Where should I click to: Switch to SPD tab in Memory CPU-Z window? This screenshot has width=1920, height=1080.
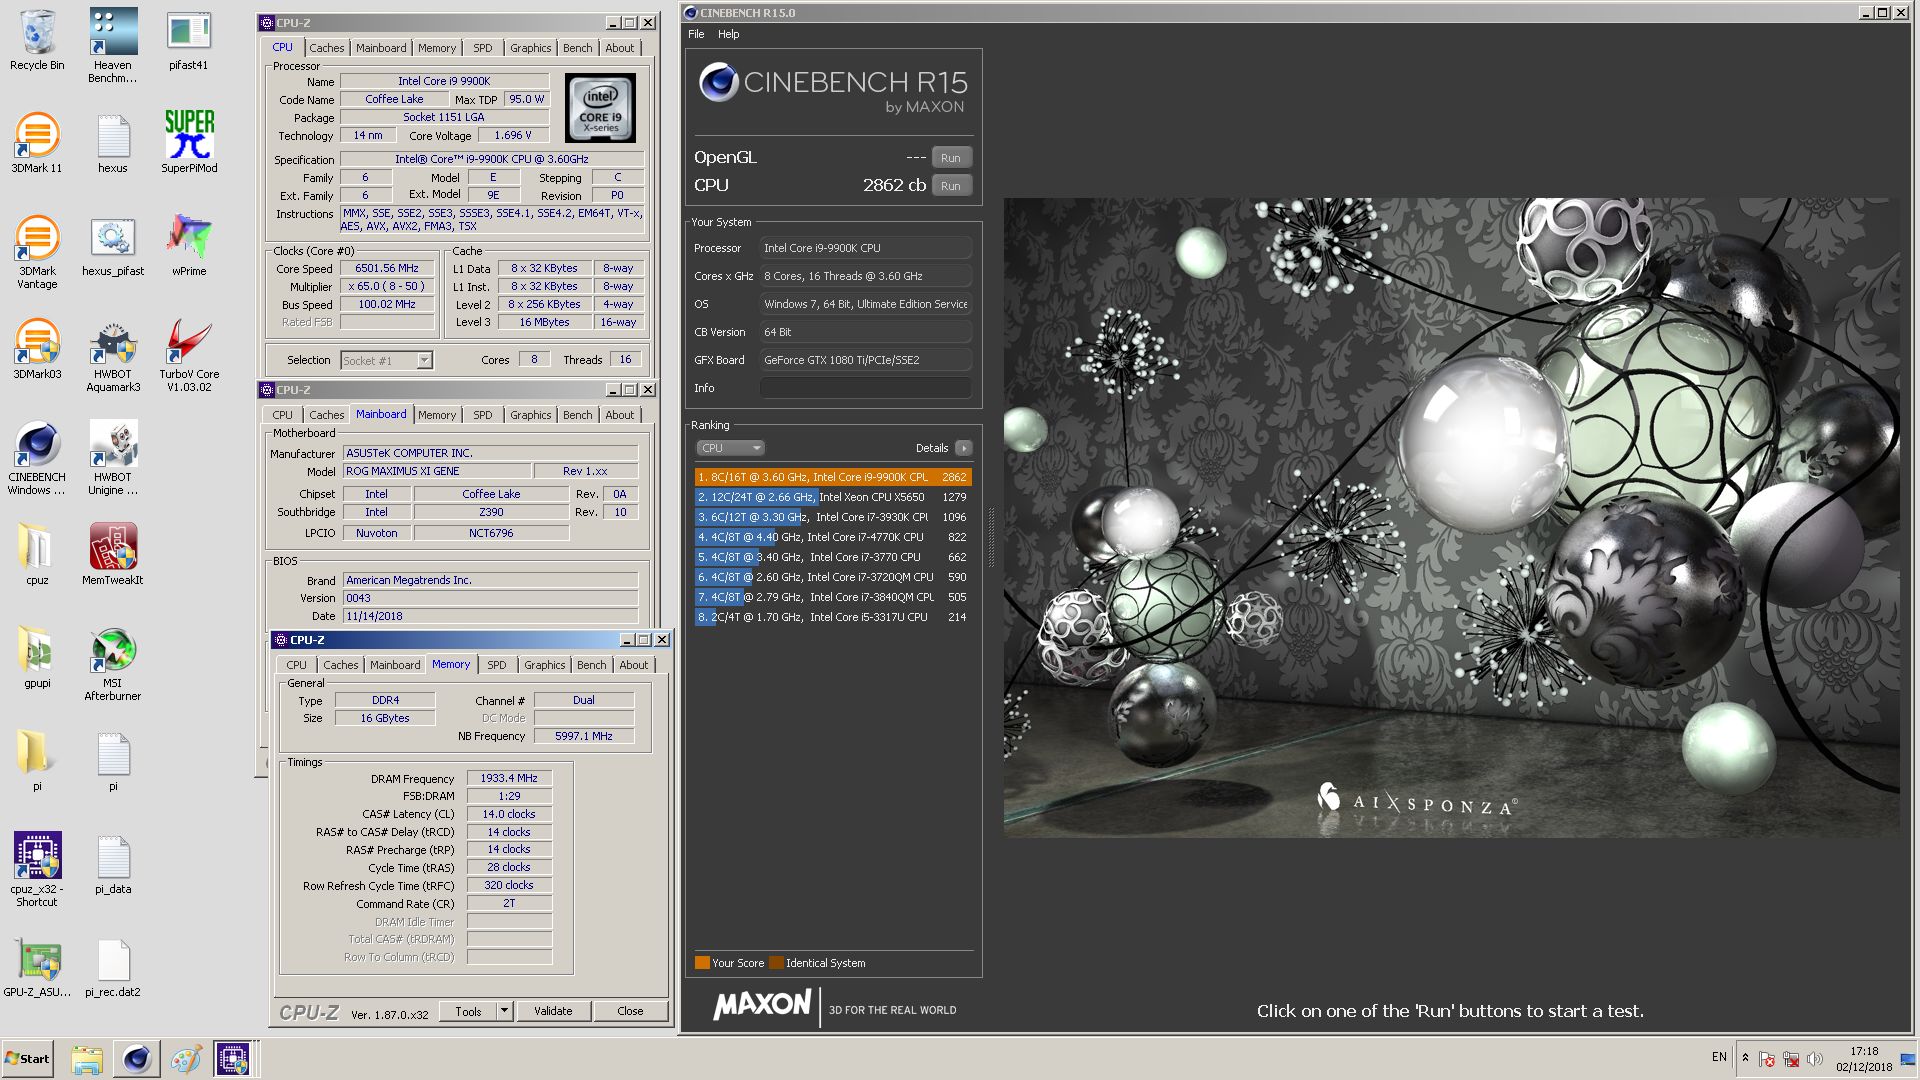[496, 665]
